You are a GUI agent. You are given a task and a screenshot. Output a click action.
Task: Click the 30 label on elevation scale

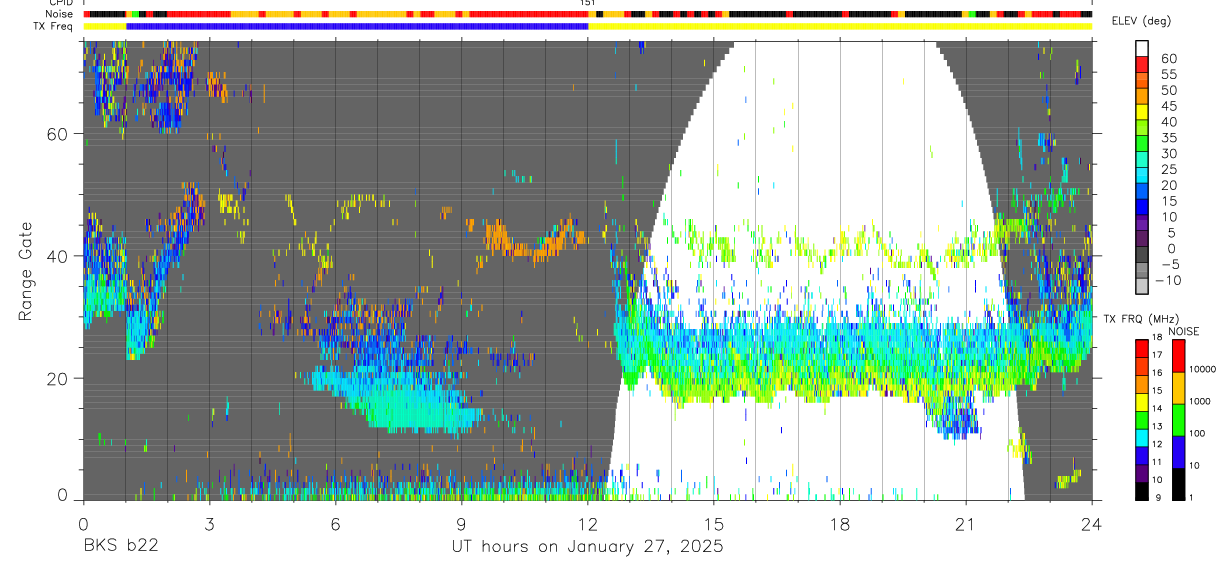(x=1168, y=153)
